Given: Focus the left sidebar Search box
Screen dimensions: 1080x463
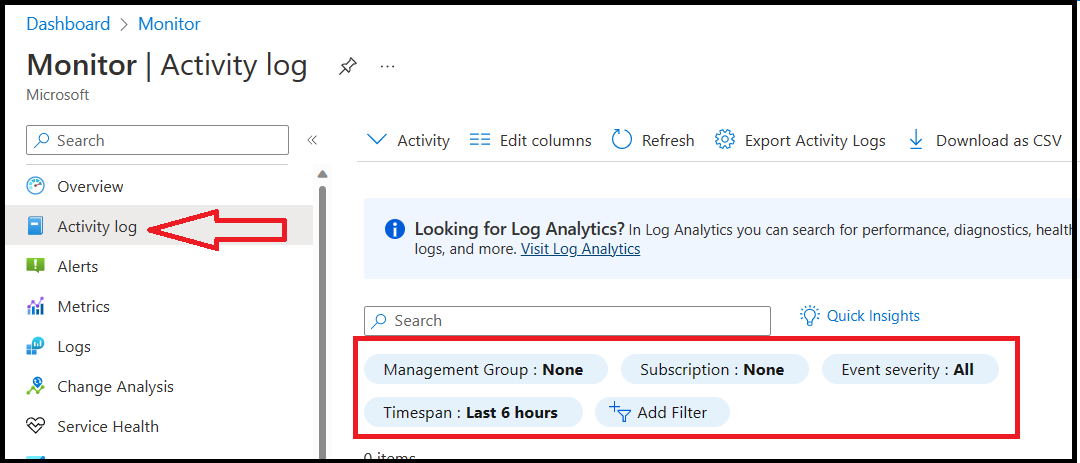Looking at the screenshot, I should click(x=157, y=140).
